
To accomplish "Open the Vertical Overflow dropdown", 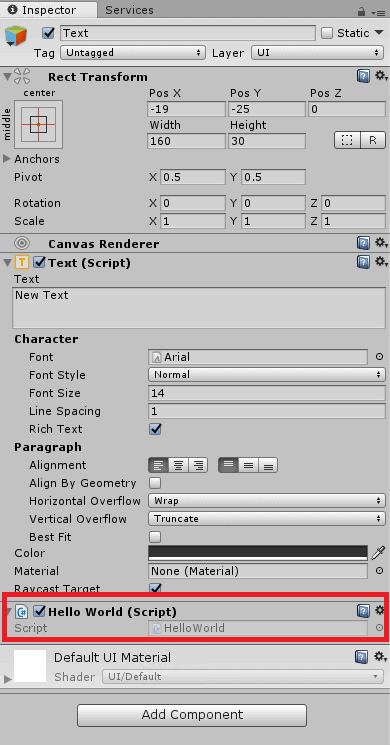I will click(266, 519).
